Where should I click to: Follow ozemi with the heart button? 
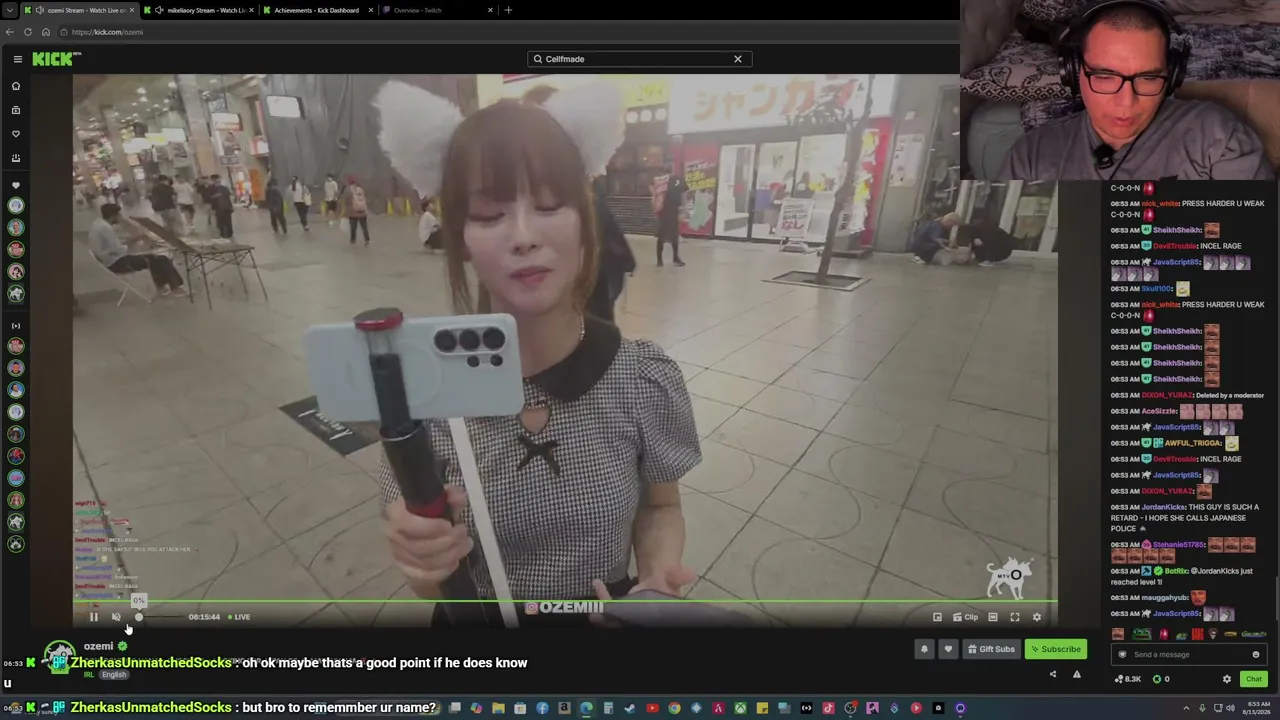click(x=948, y=649)
